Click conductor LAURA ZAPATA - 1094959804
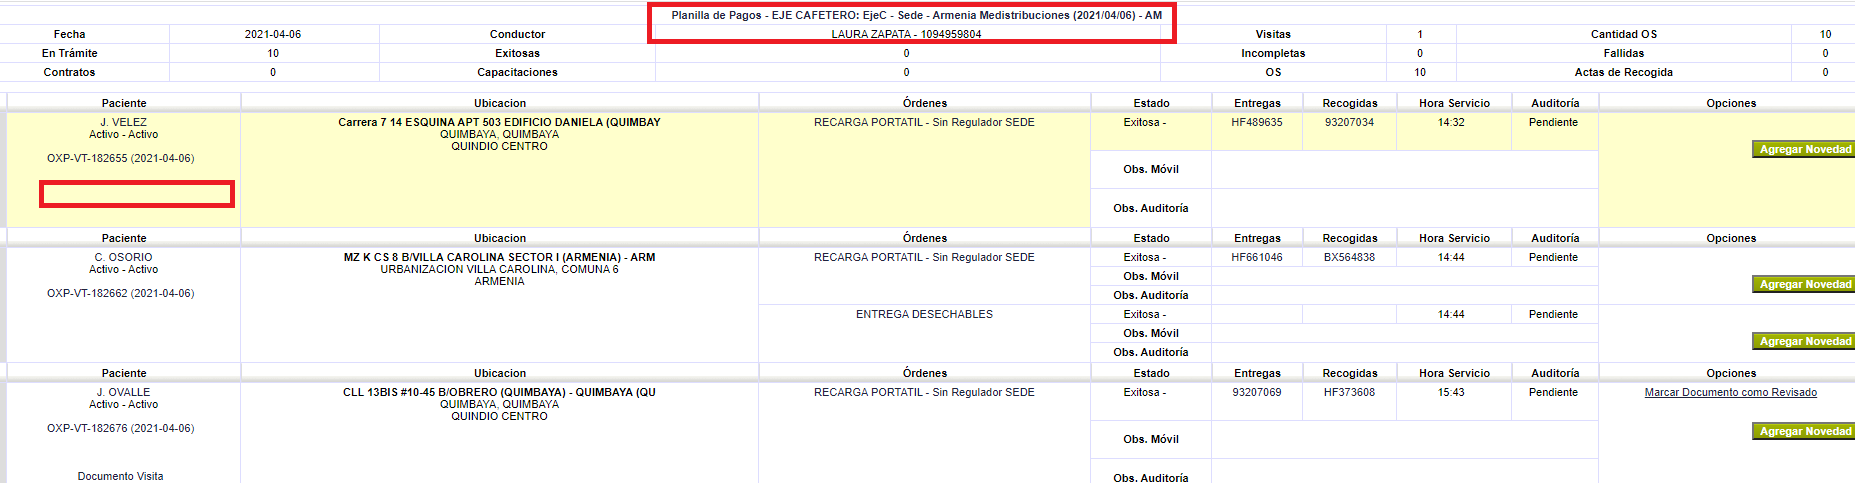1855x483 pixels. (906, 34)
